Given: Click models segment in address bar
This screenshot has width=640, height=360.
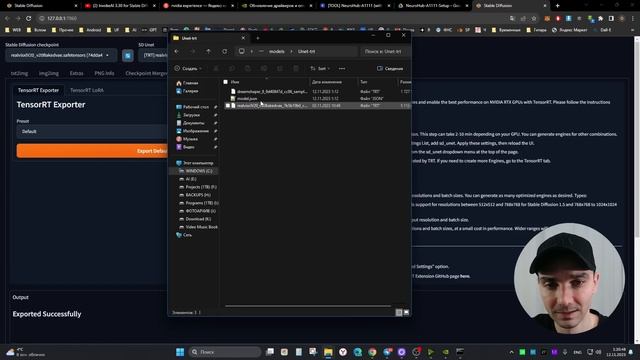Looking at the screenshot, I should (276, 51).
